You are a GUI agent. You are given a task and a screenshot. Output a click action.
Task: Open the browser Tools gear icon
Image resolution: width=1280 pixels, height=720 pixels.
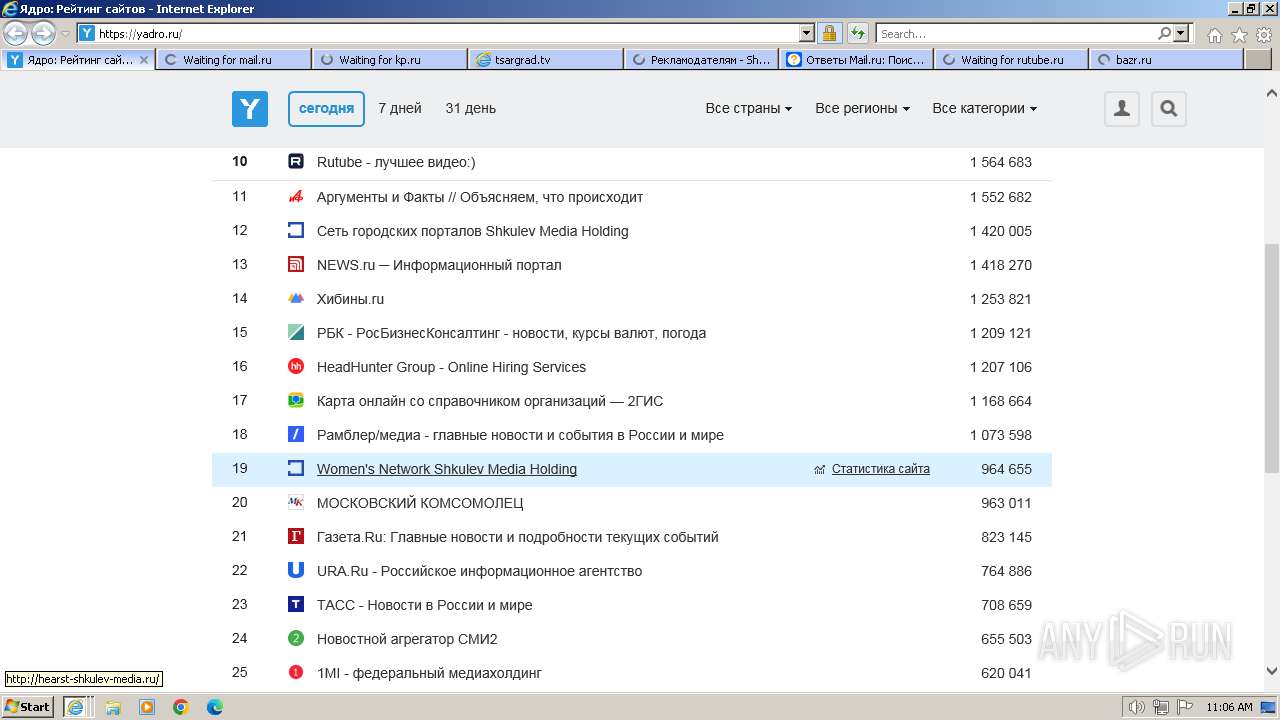[1263, 35]
